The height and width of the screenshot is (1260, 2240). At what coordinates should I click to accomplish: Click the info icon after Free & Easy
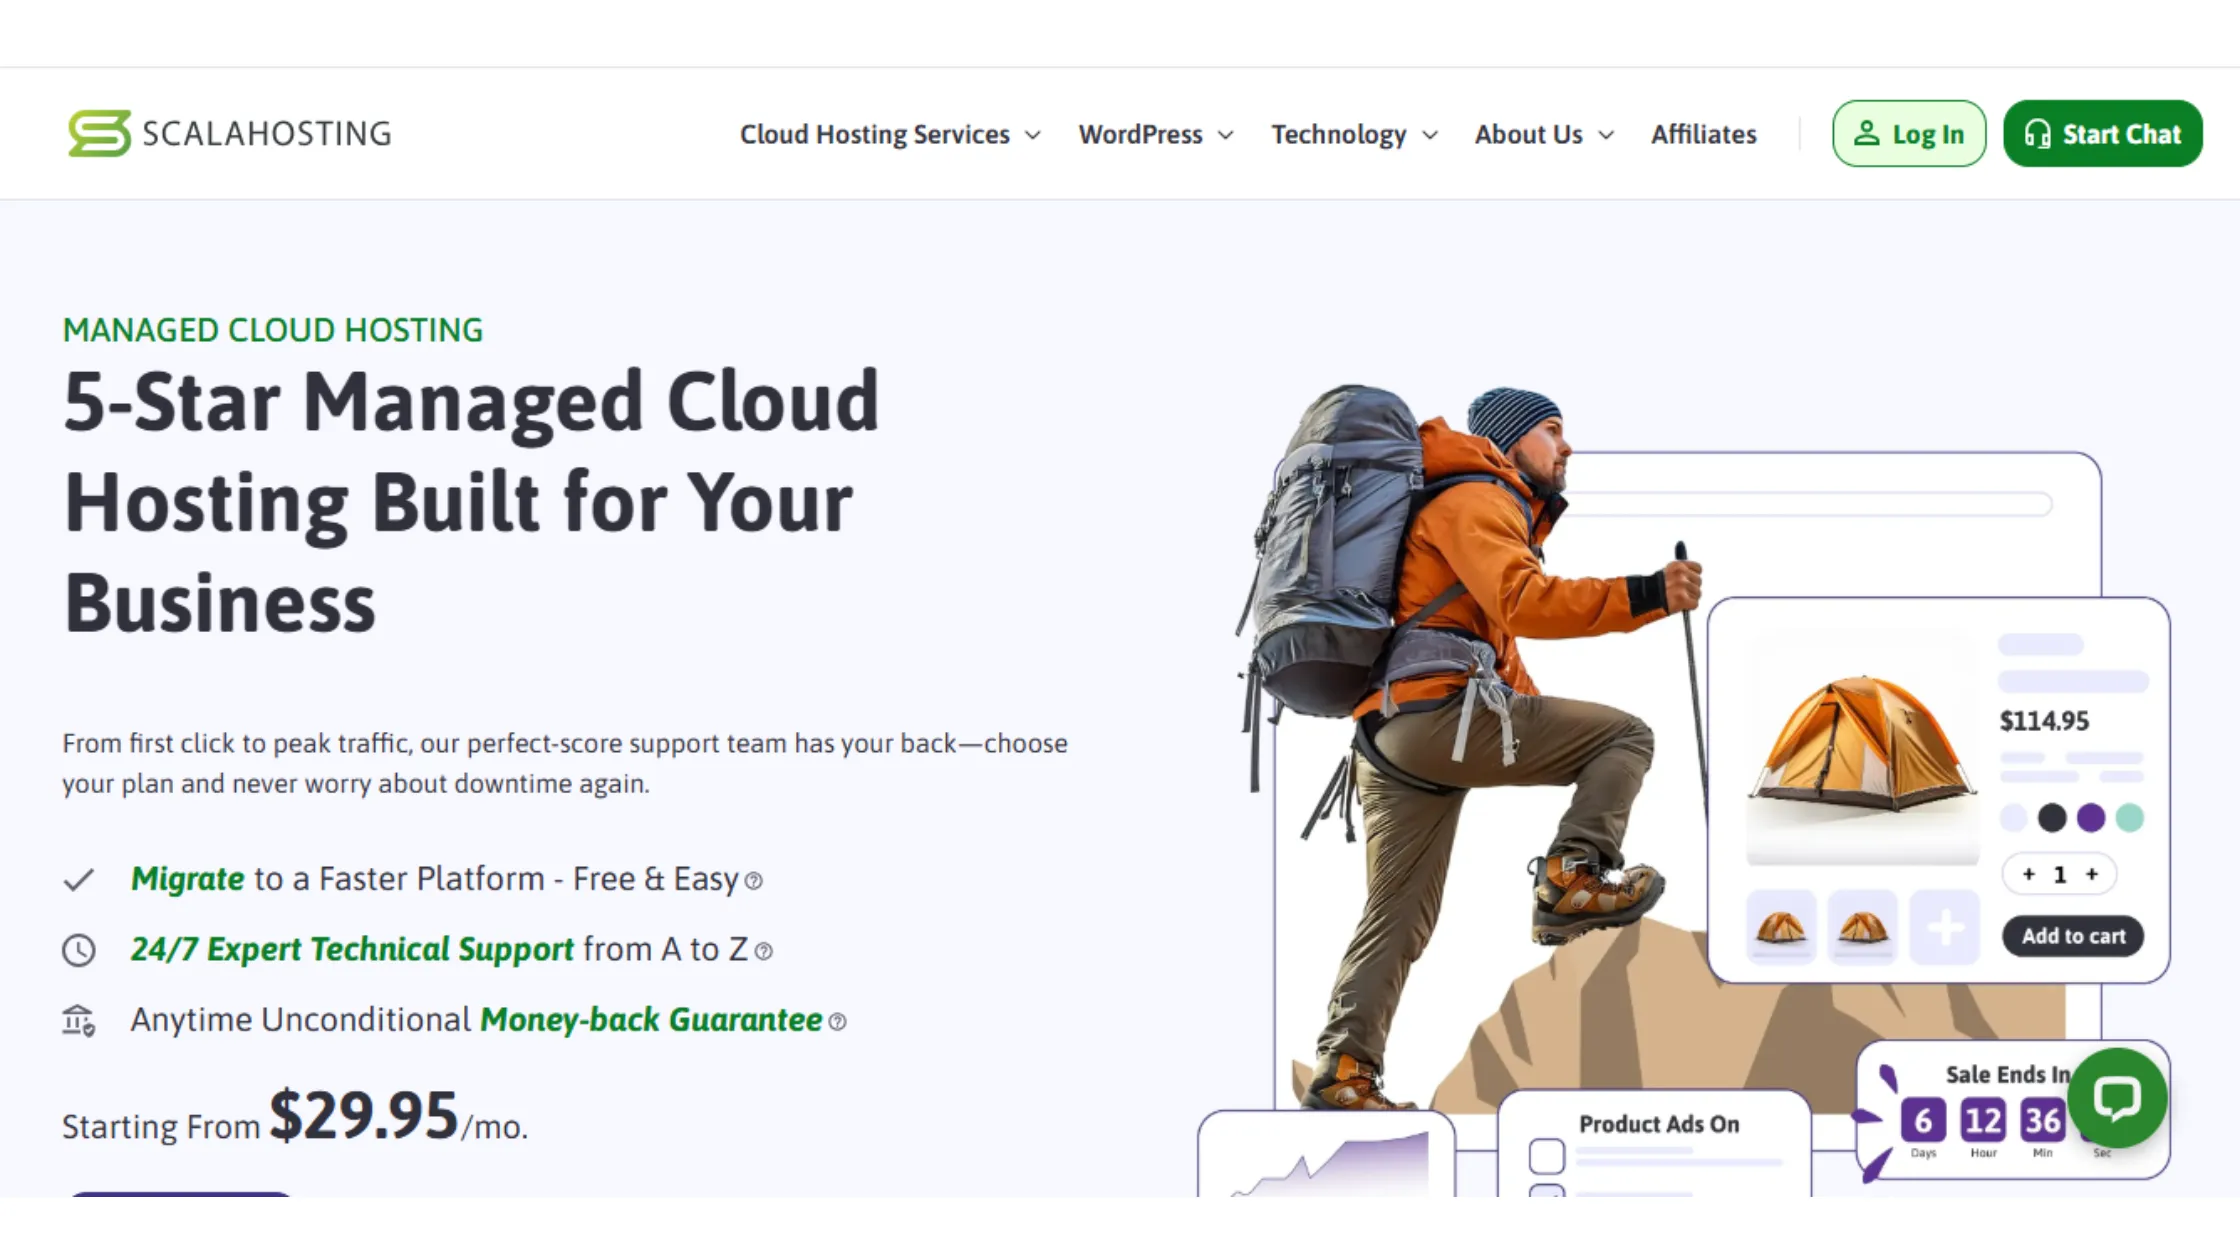[754, 881]
